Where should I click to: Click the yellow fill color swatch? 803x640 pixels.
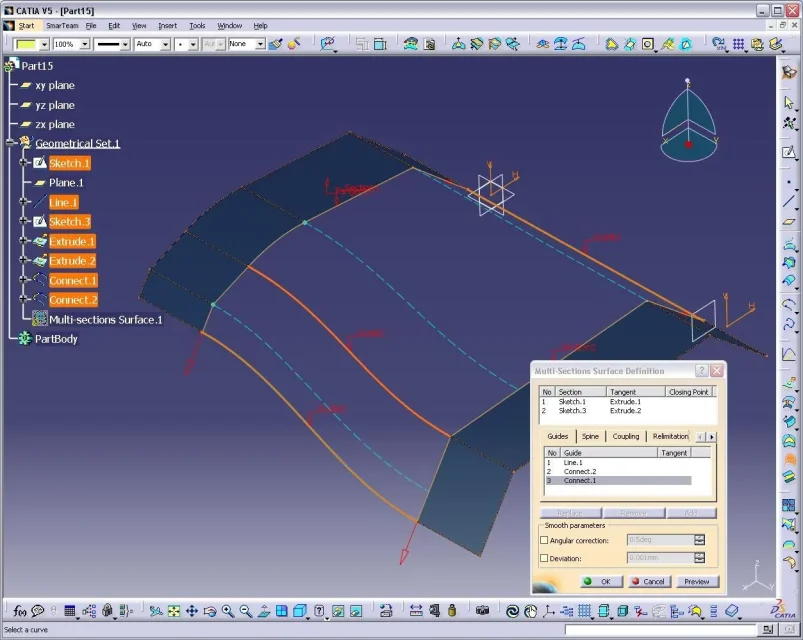27,44
